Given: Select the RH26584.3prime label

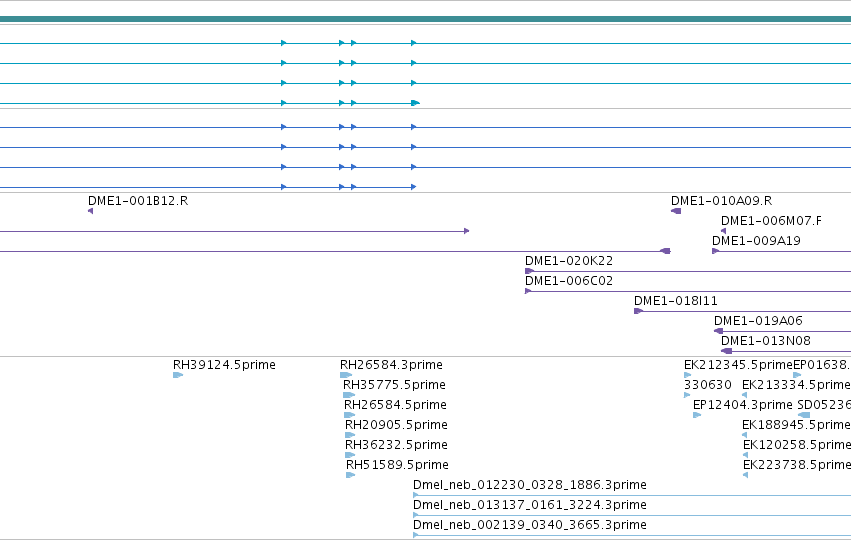Looking at the screenshot, I should (x=391, y=365).
